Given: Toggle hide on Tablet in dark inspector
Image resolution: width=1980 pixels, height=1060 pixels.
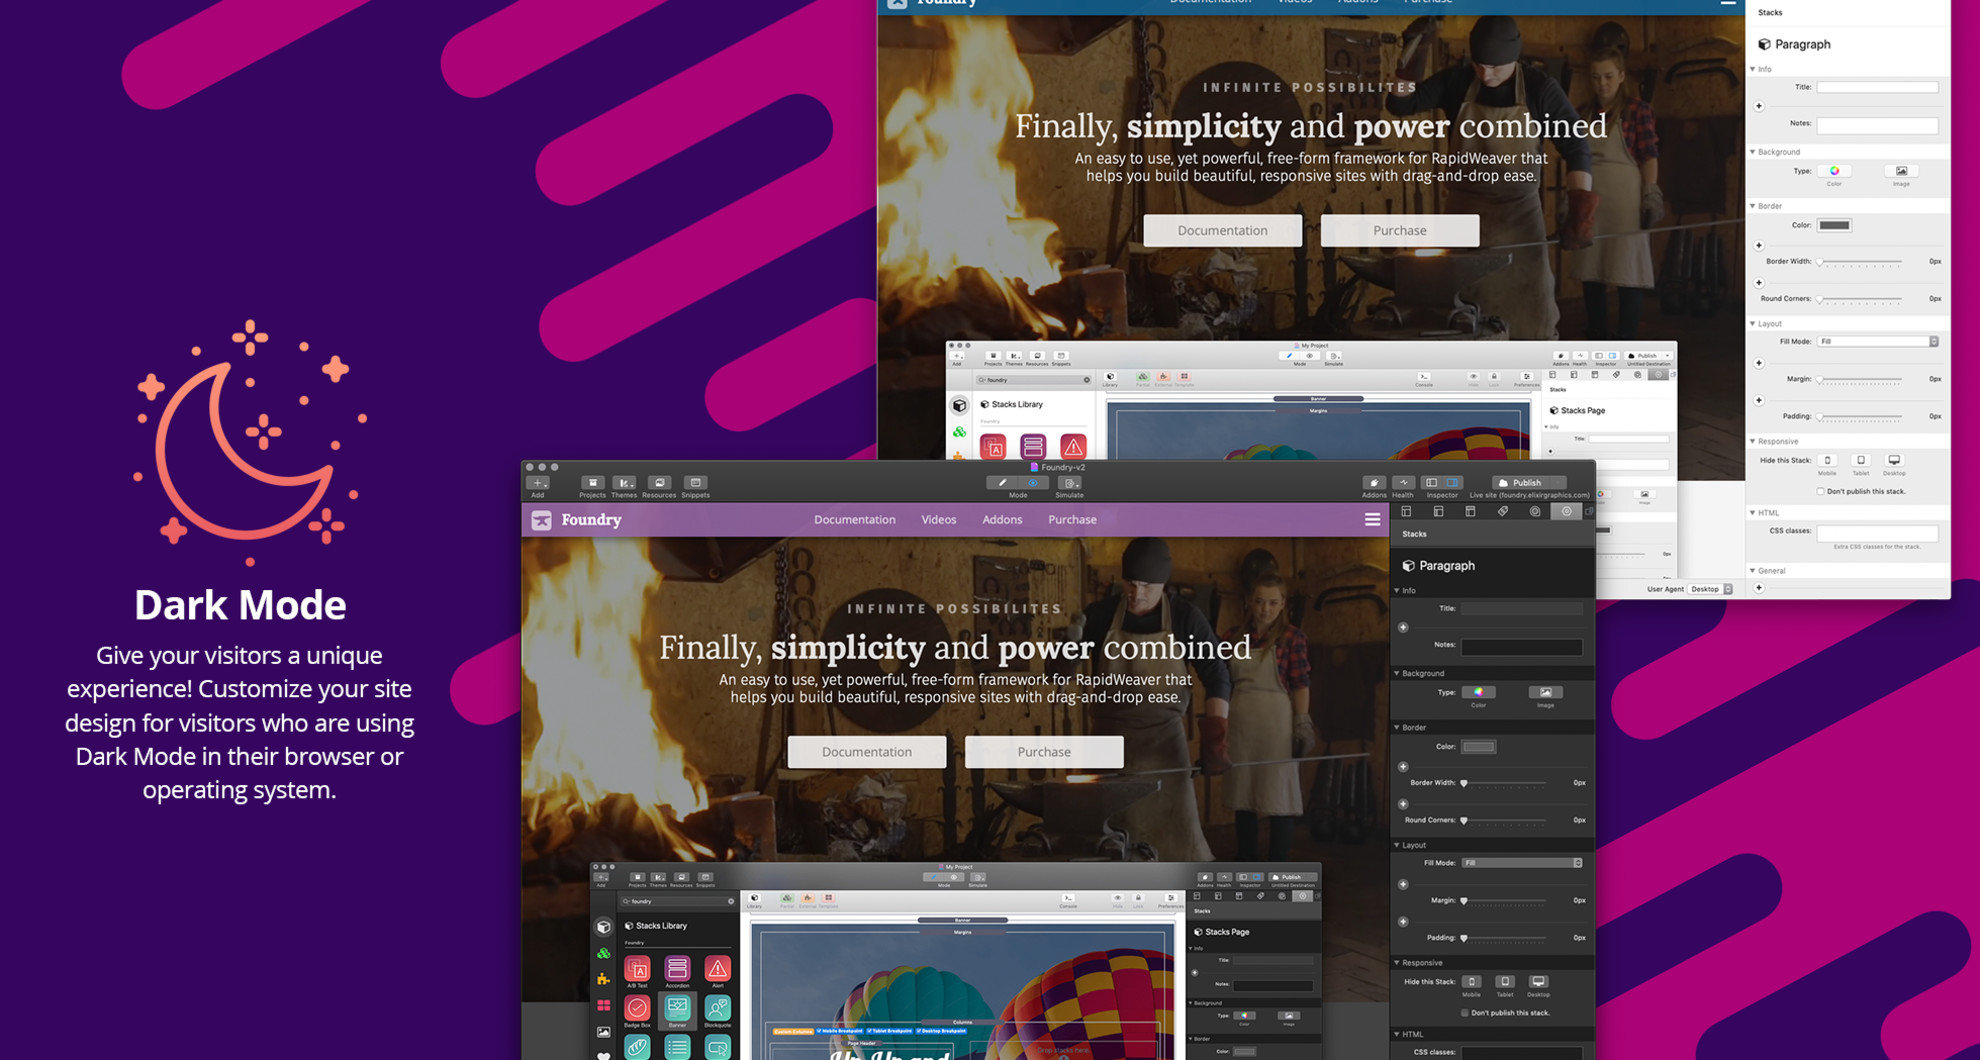Looking at the screenshot, I should click(x=1505, y=982).
